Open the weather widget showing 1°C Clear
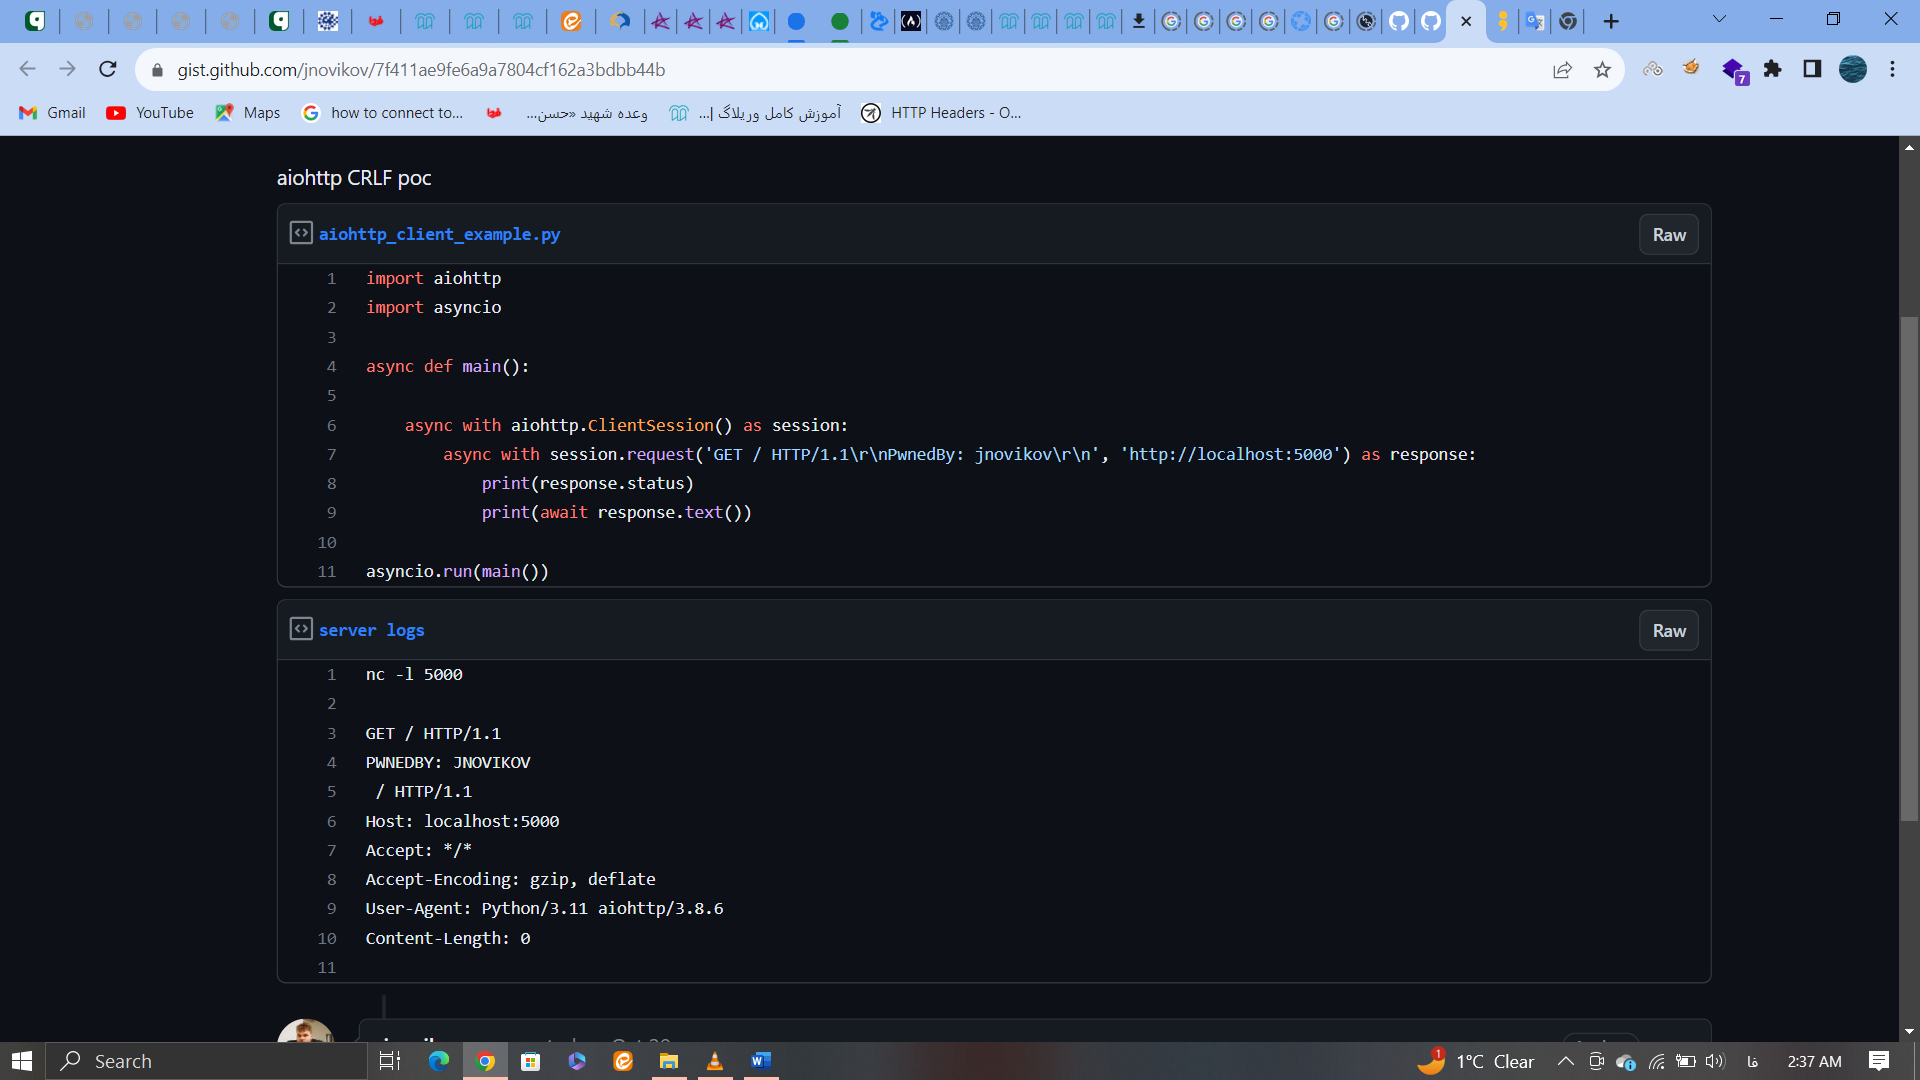The height and width of the screenshot is (1080, 1920). pos(1476,1061)
